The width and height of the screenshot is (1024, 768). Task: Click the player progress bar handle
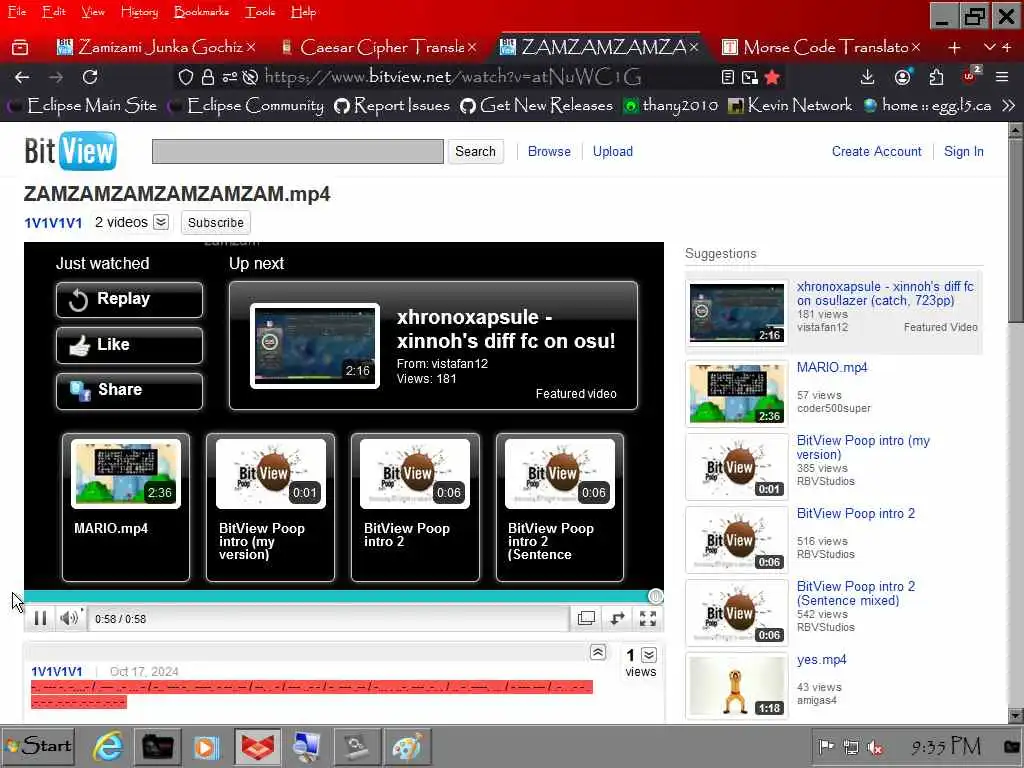click(656, 596)
